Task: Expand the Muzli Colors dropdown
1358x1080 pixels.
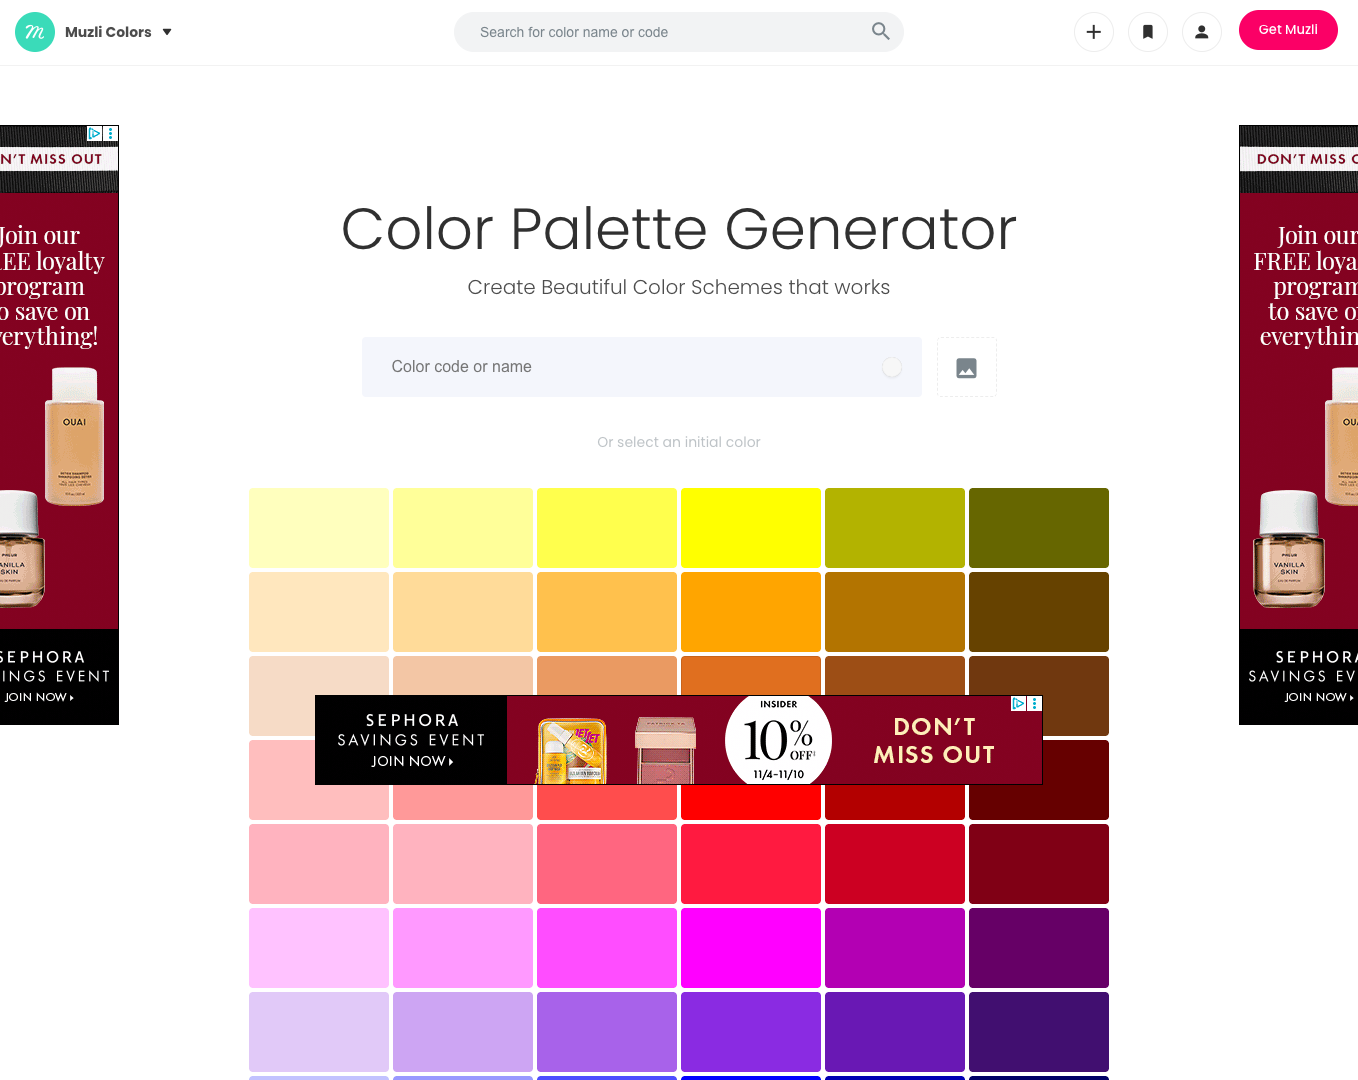Action: click(x=166, y=31)
